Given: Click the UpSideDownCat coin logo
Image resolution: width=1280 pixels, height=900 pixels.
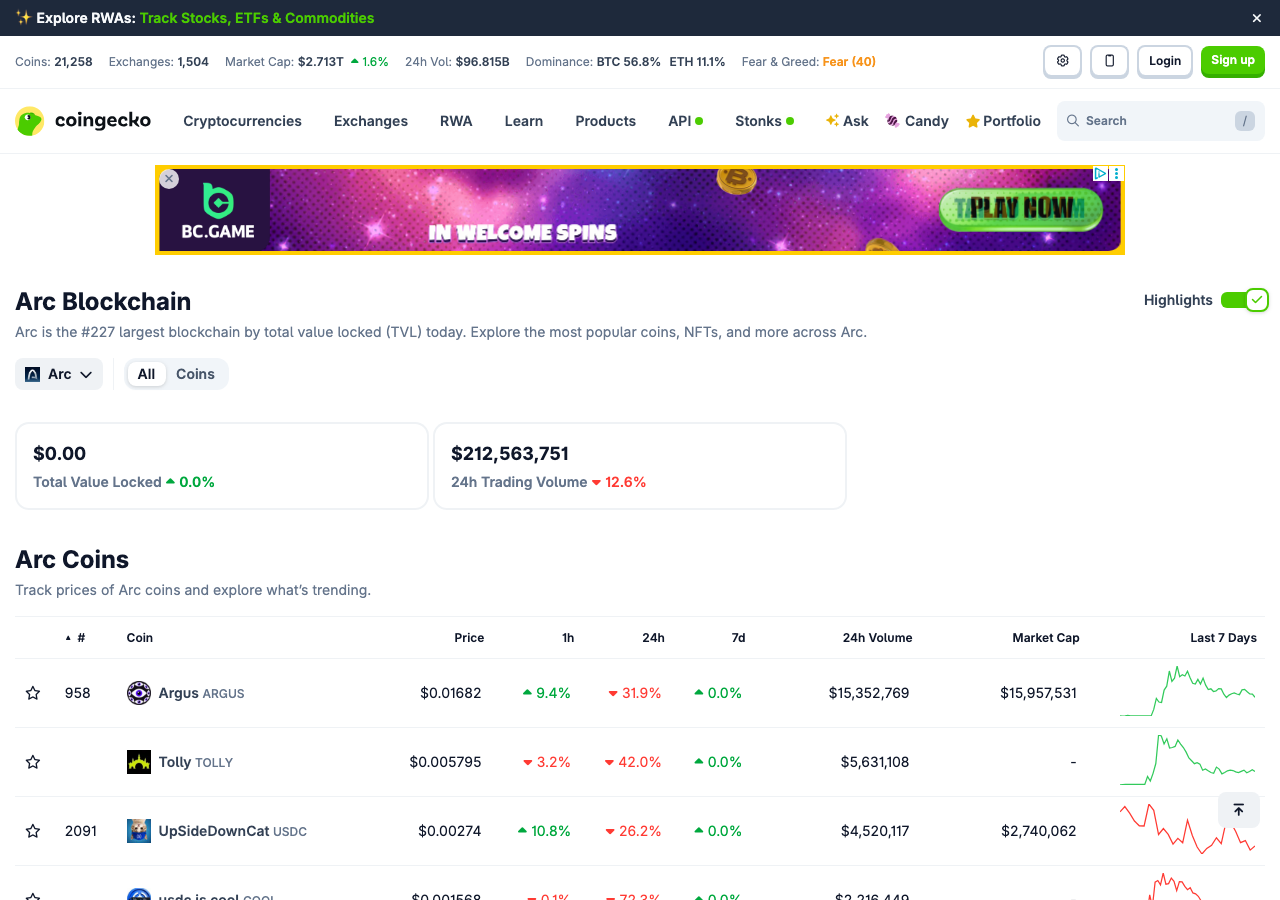Looking at the screenshot, I should 139,831.
